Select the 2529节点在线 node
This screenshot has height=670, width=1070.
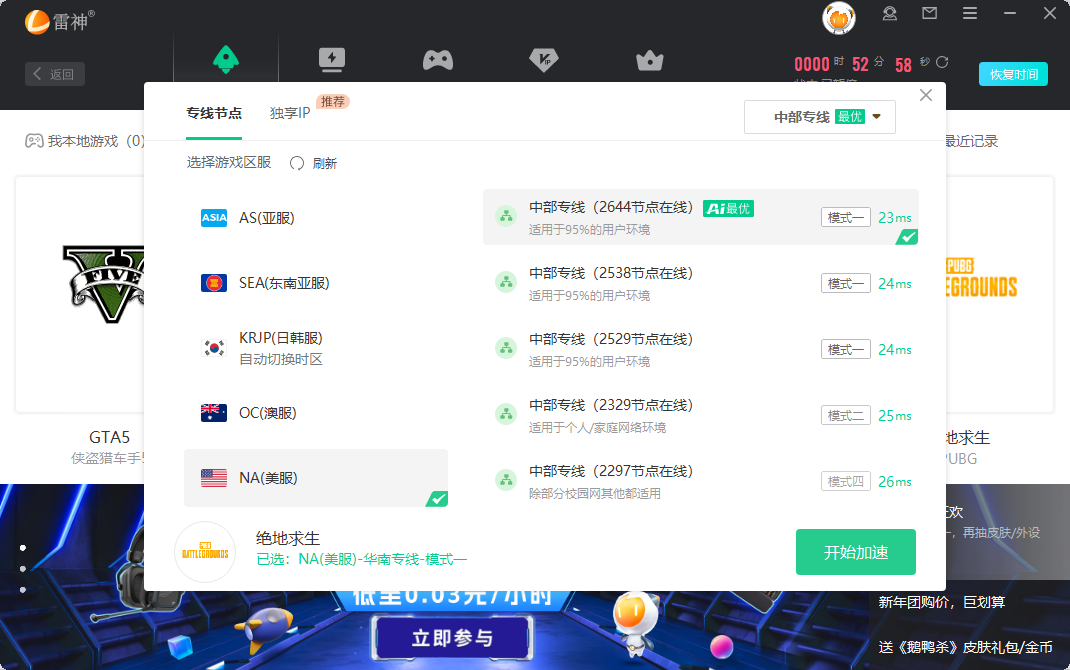701,349
